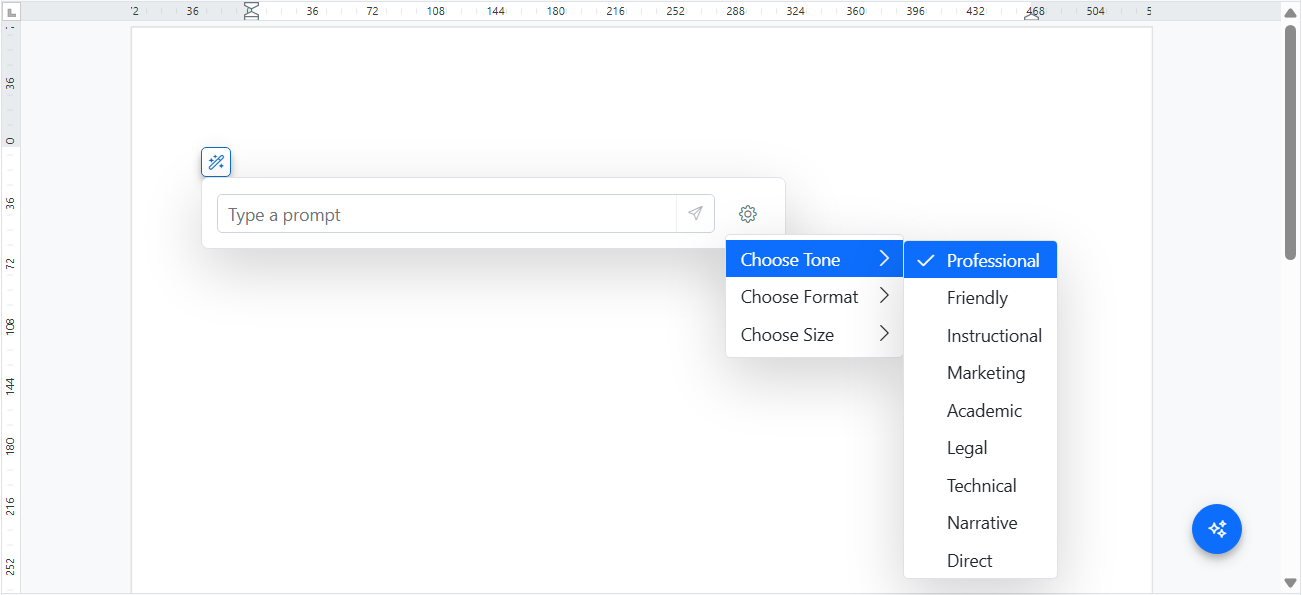1302x595 pixels.
Task: Select the Direct tone
Action: 980,560
